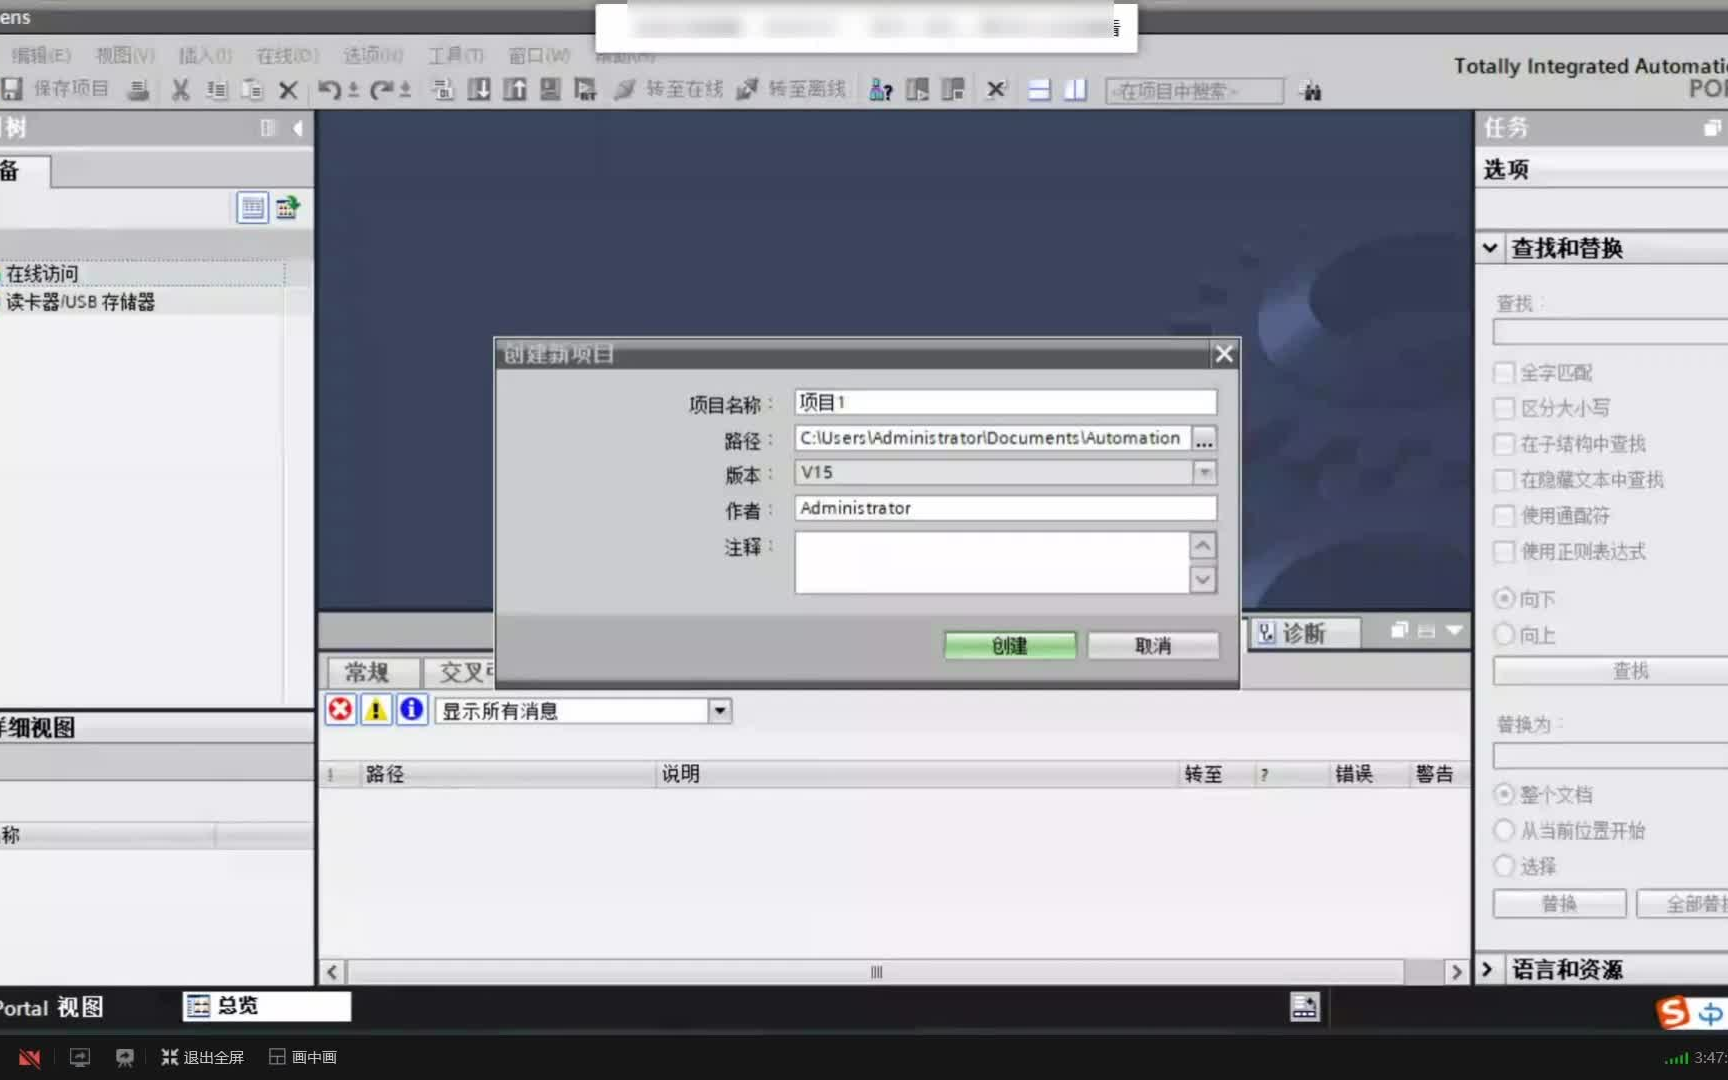The width and height of the screenshot is (1728, 1080).
Task: Select the 整个文档 radio button
Action: point(1503,794)
